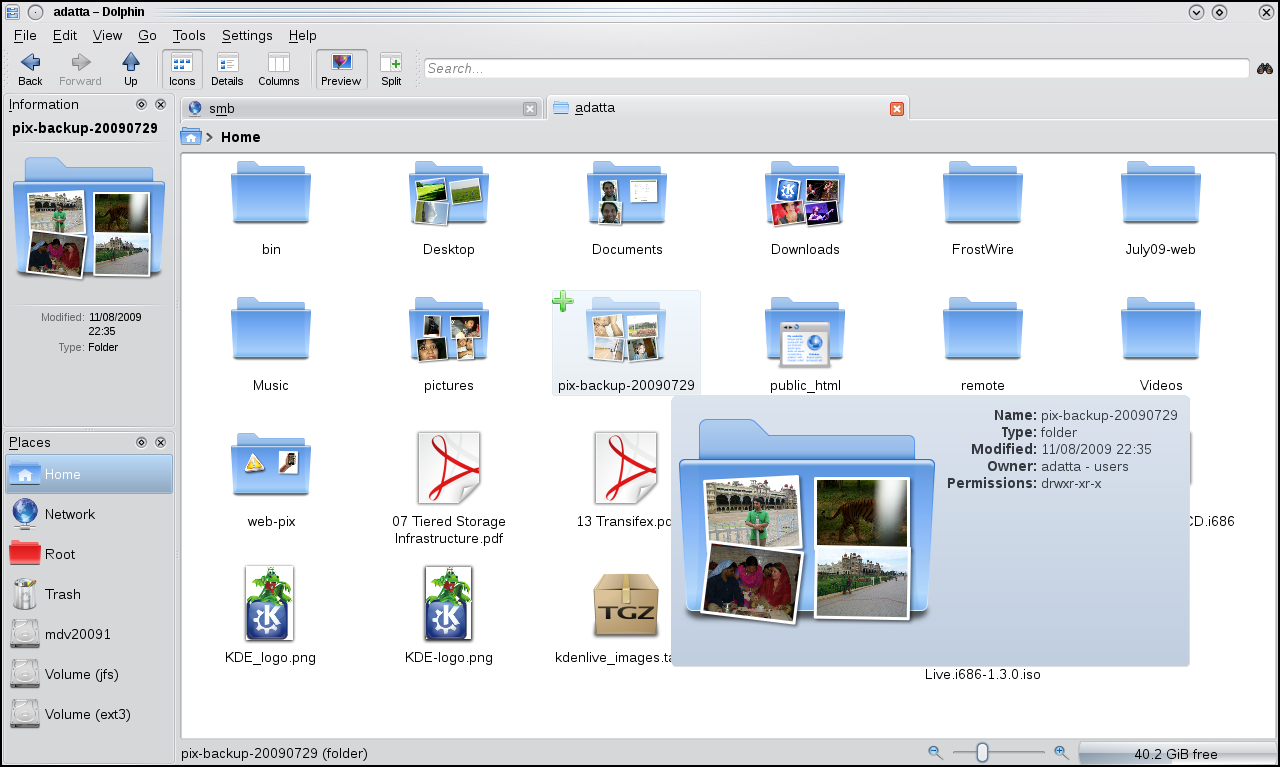Undock the Places panel
This screenshot has height=767, width=1280.
pos(141,442)
